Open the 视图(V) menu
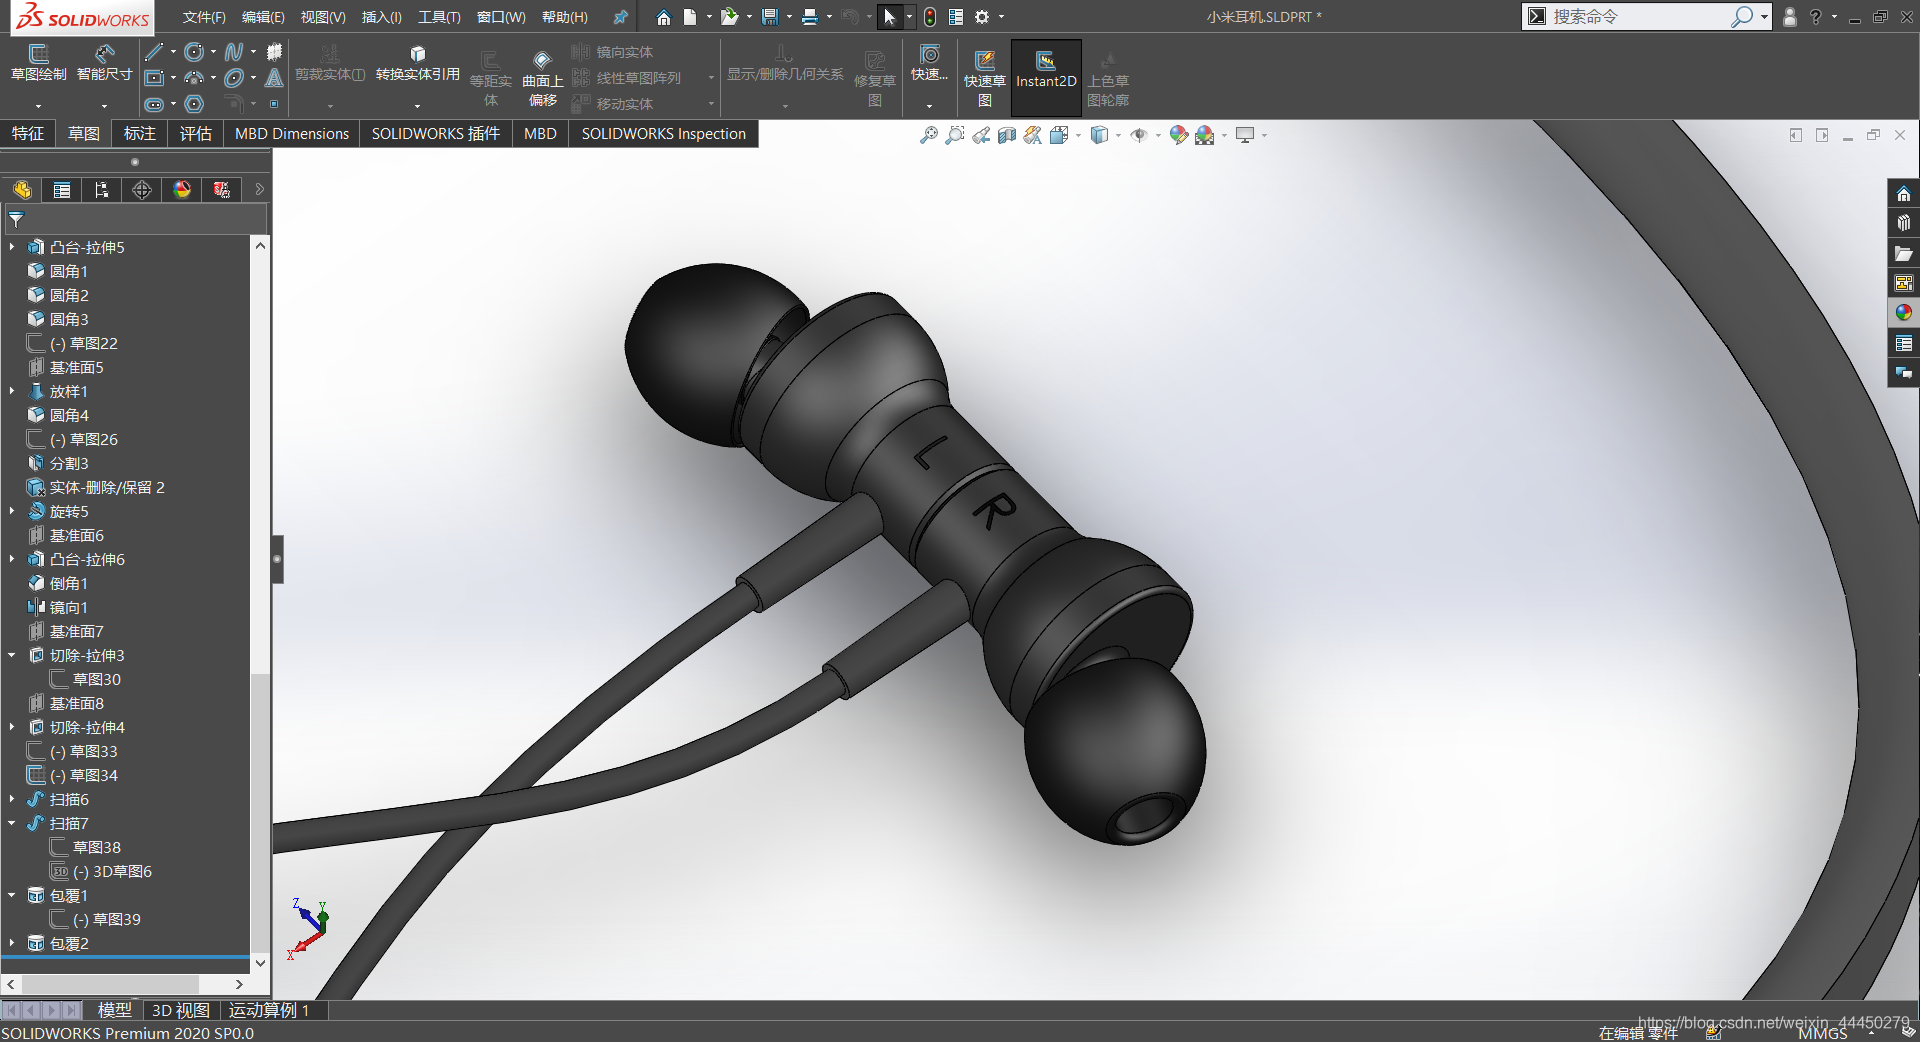This screenshot has width=1920, height=1042. pyautogui.click(x=323, y=17)
